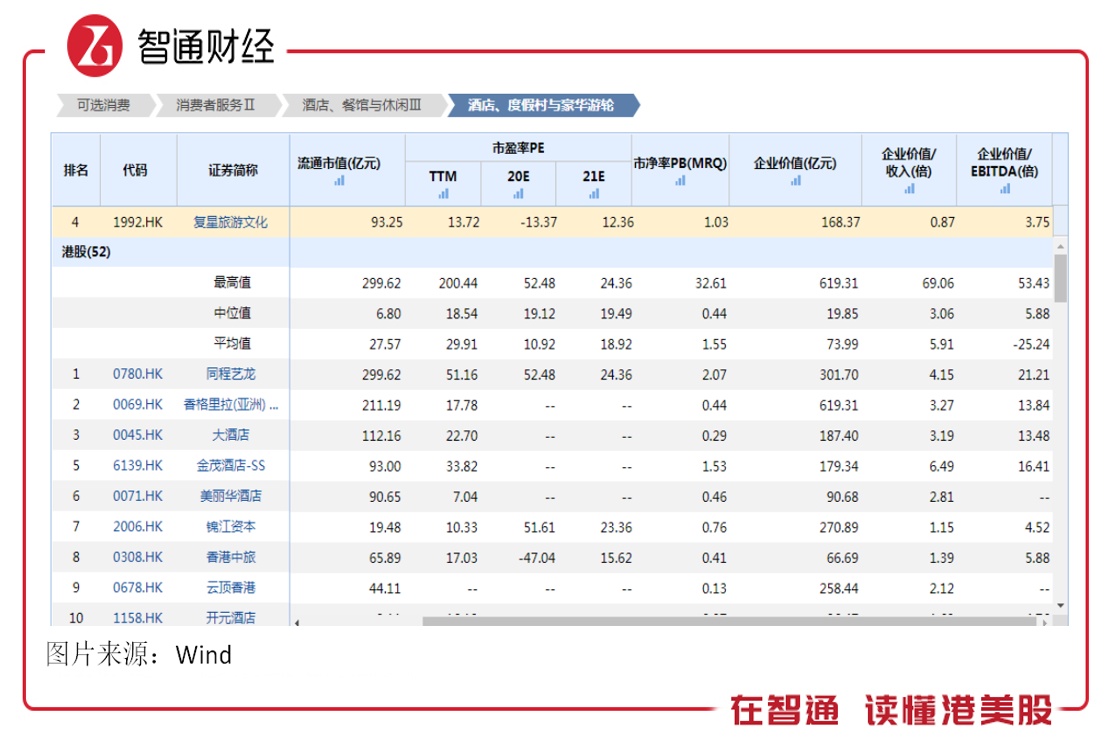This screenshot has width=1108, height=756.
Task: Select the 消费者服务II breadcrumb tab
Action: (216, 105)
